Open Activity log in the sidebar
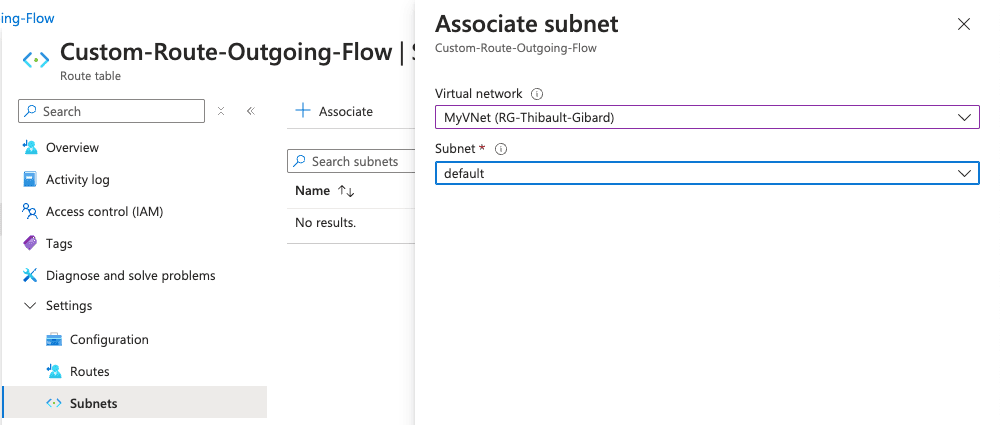The height and width of the screenshot is (425, 1000). pyautogui.click(x=78, y=179)
